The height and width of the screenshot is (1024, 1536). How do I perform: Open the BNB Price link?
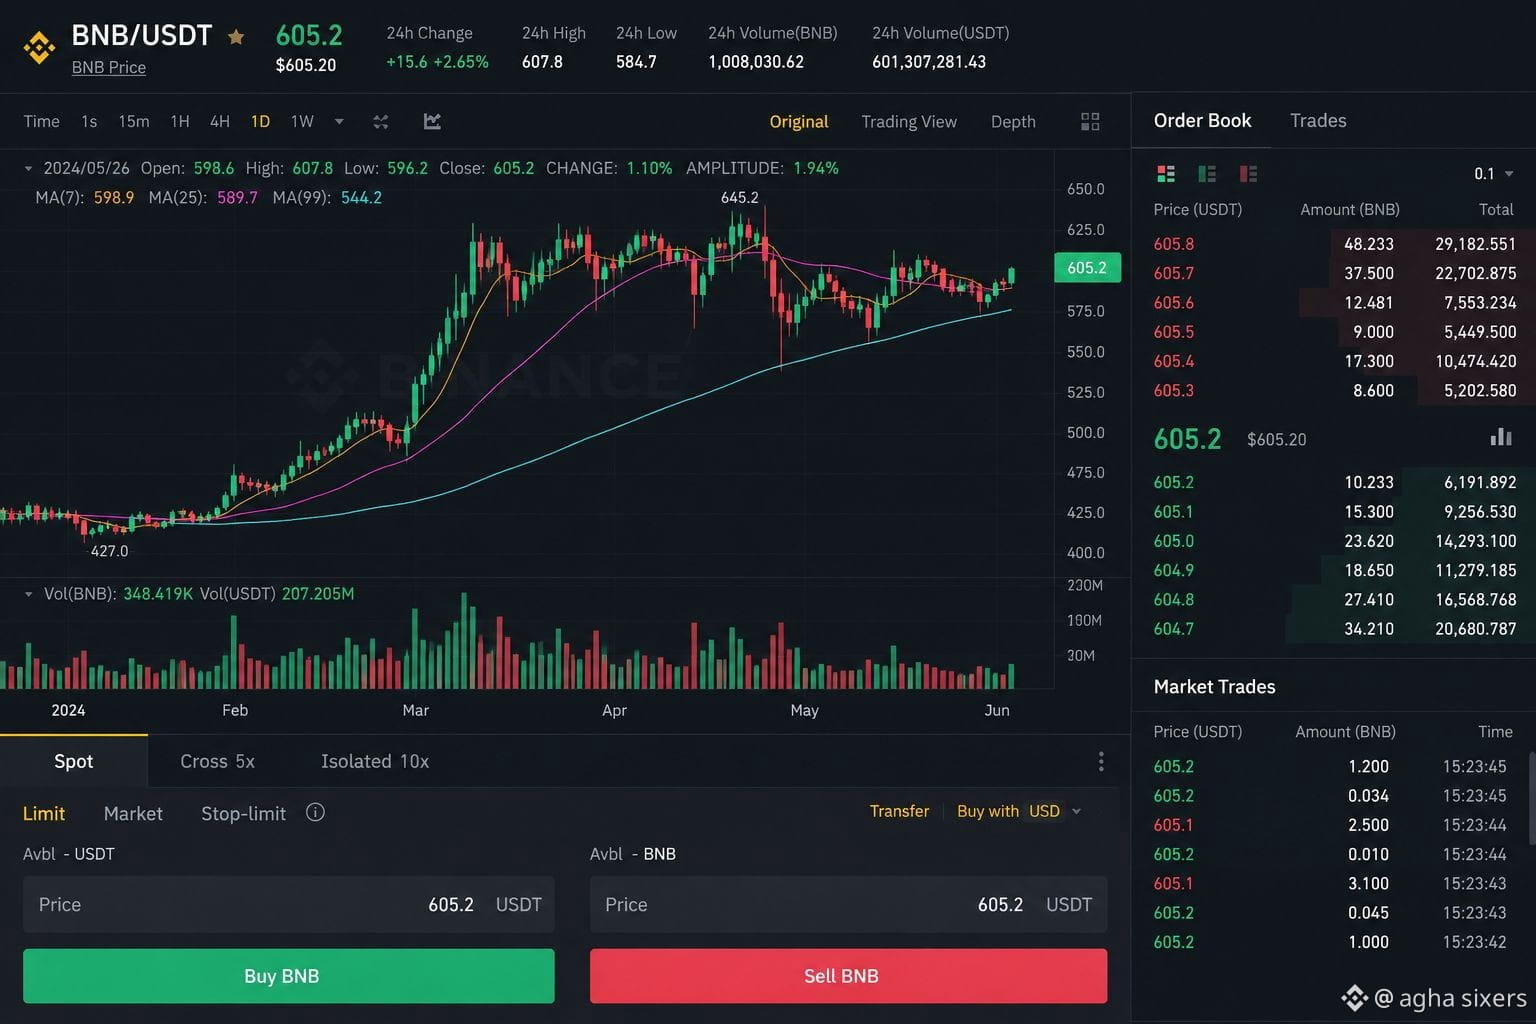pos(109,67)
